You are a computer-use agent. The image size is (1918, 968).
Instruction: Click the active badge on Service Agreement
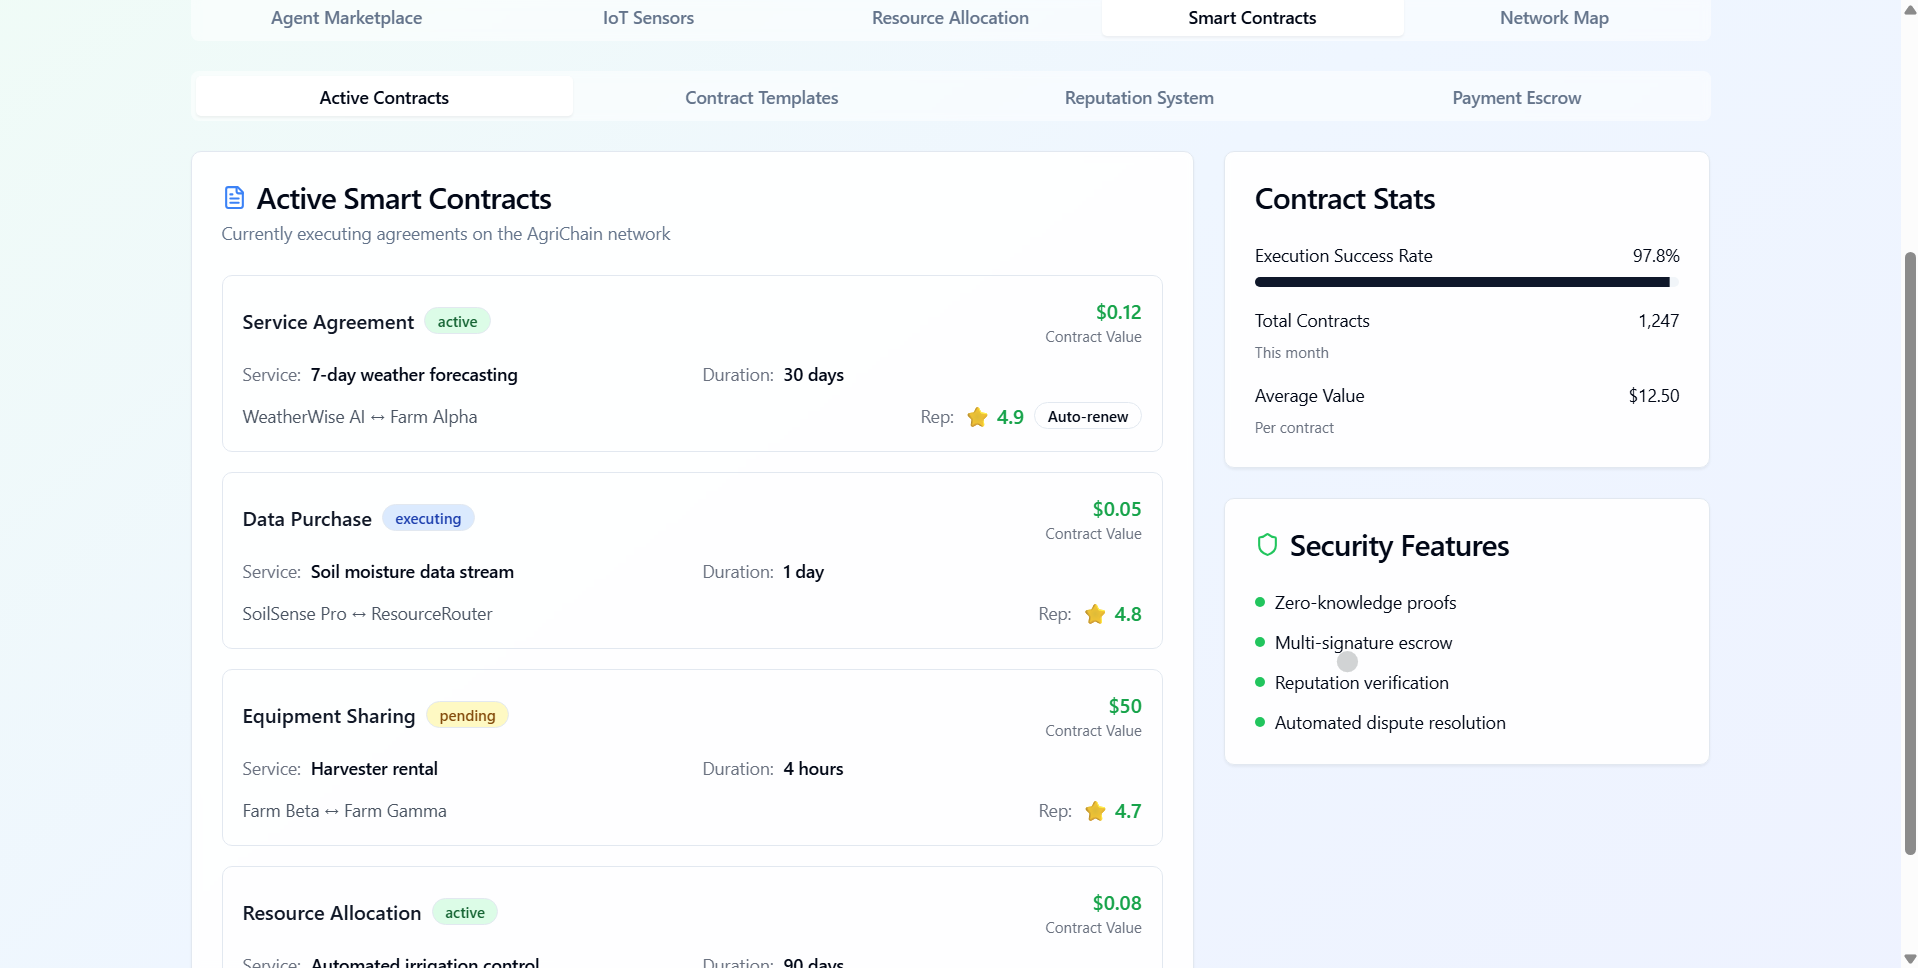(x=457, y=321)
